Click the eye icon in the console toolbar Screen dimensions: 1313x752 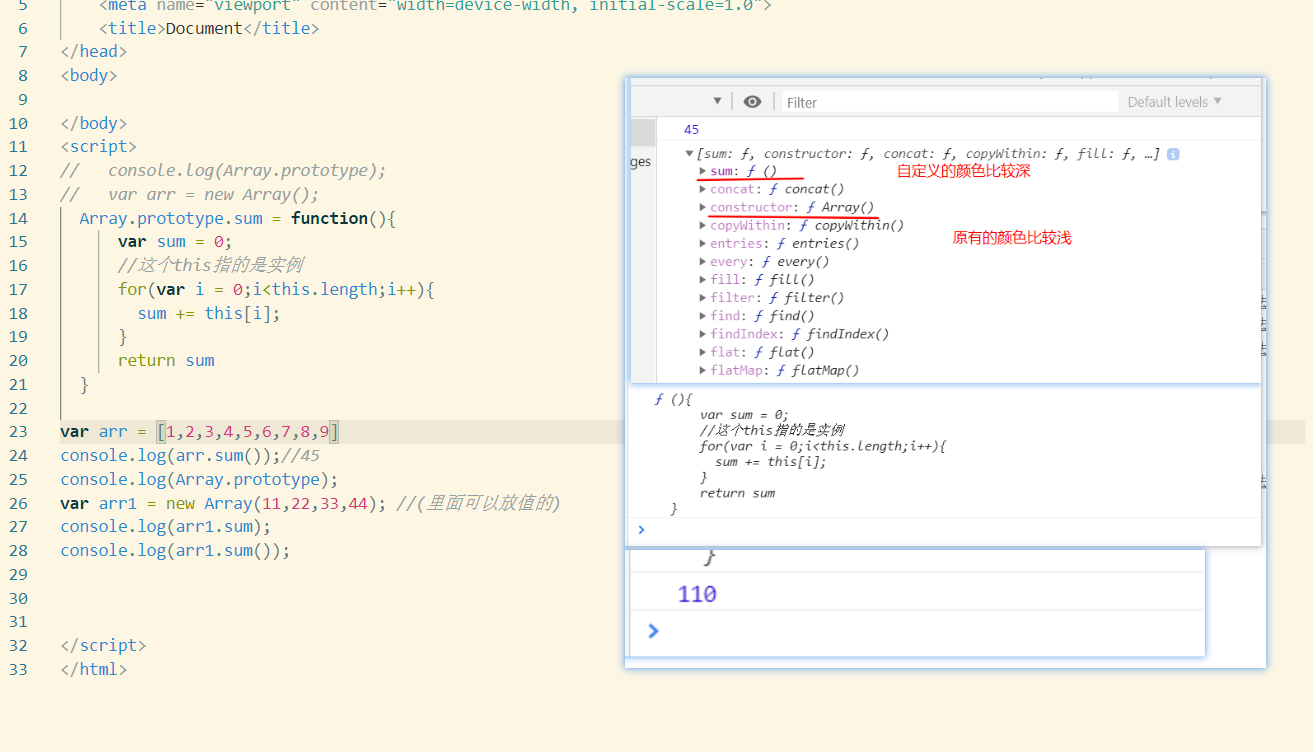(x=753, y=101)
